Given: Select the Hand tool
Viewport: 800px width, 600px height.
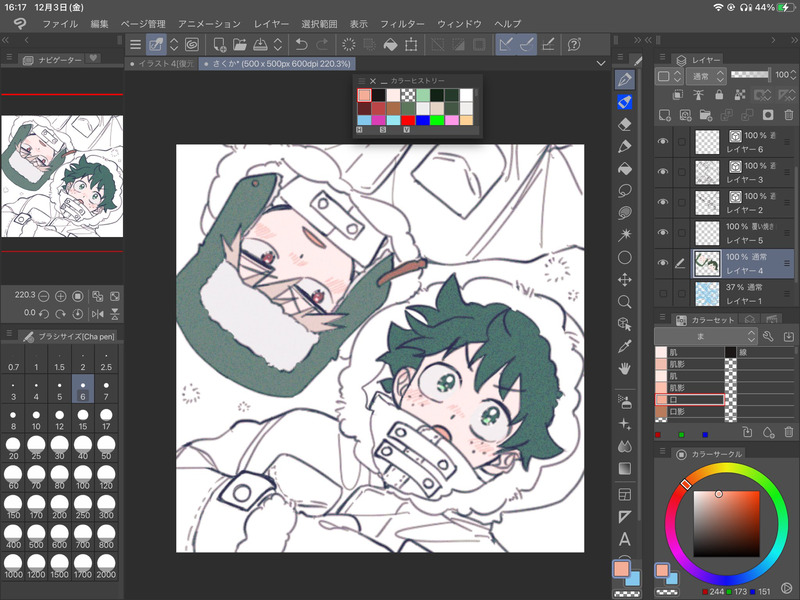Looking at the screenshot, I should tap(624, 368).
